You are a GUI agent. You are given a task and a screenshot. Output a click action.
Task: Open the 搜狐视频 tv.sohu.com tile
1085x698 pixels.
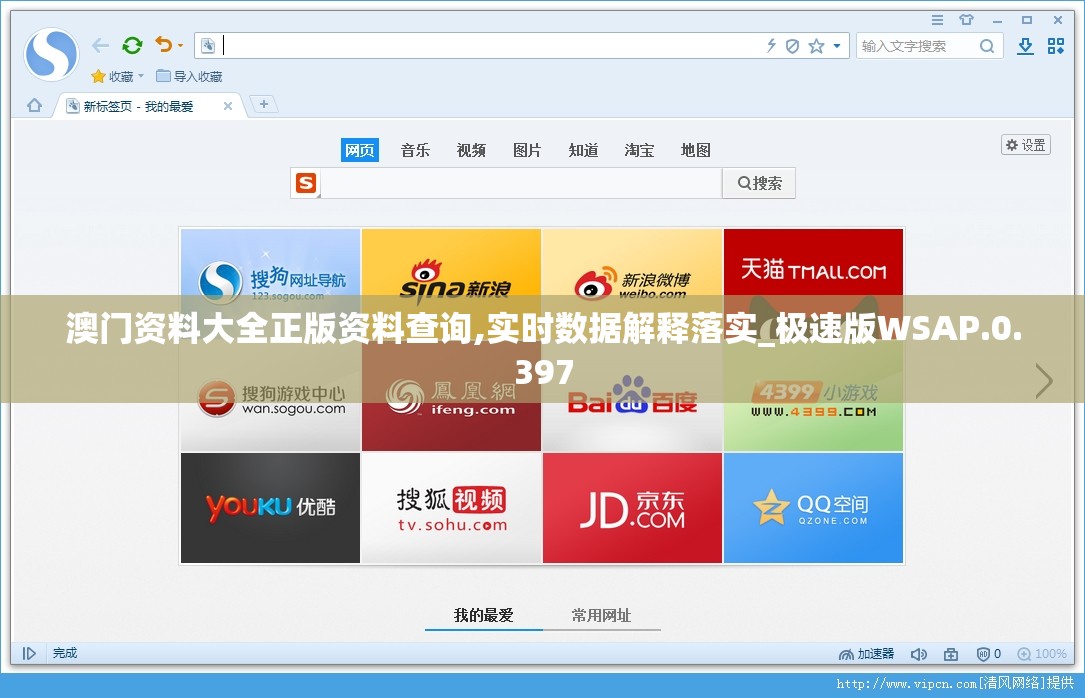click(x=451, y=508)
